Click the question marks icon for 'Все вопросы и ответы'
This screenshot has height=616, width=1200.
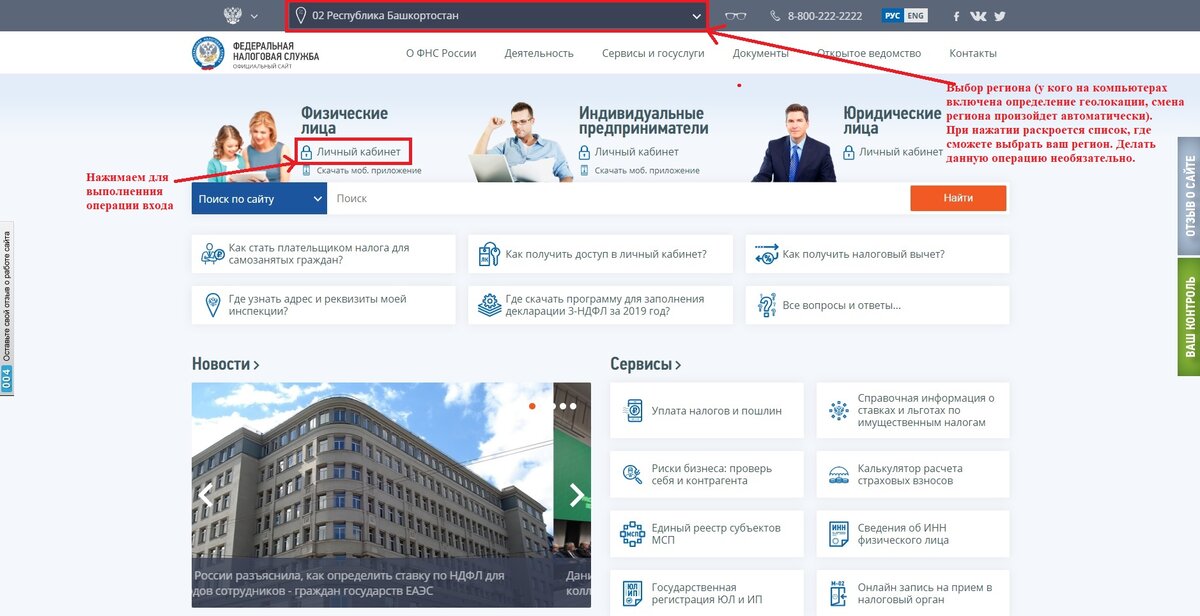767,305
